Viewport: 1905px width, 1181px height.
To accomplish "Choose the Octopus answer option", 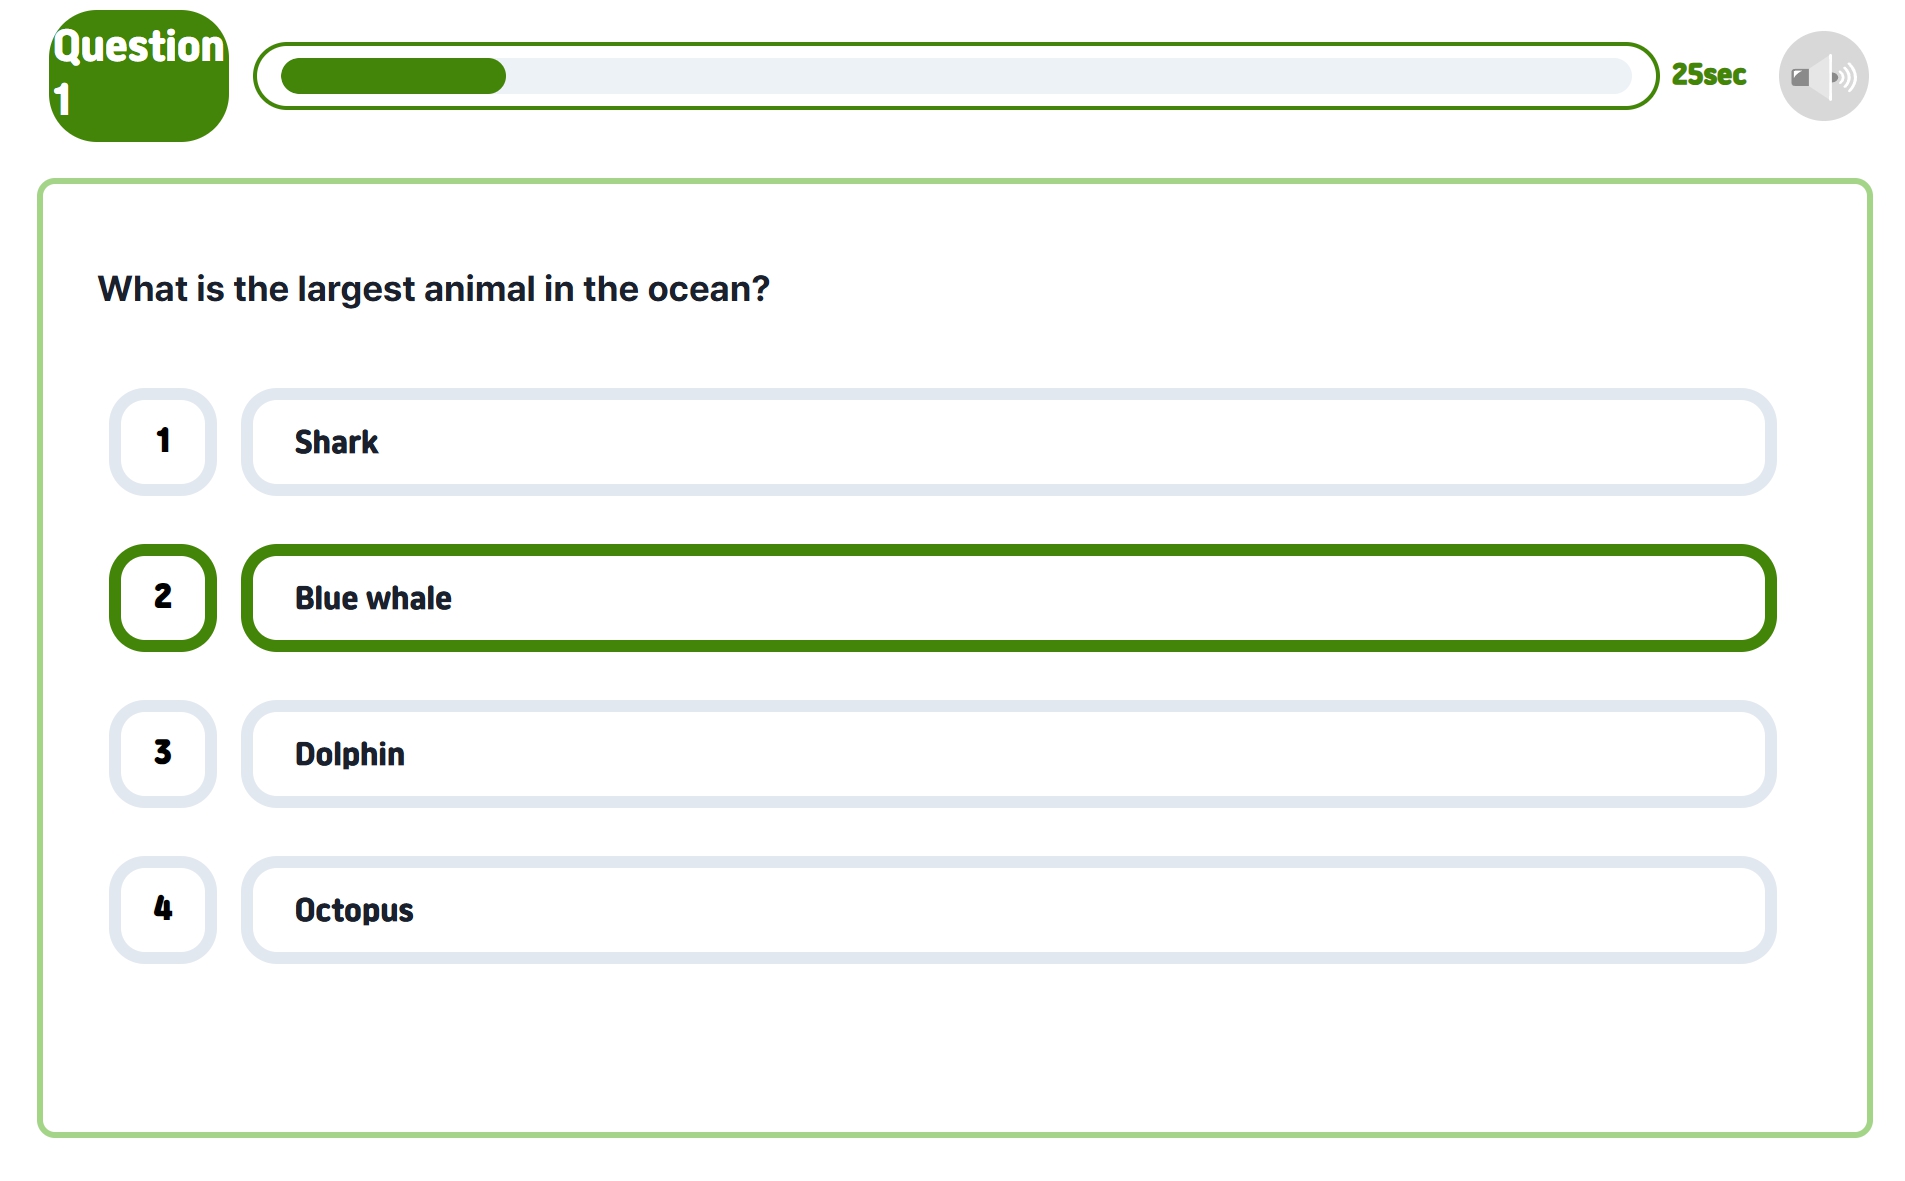I will (1008, 909).
